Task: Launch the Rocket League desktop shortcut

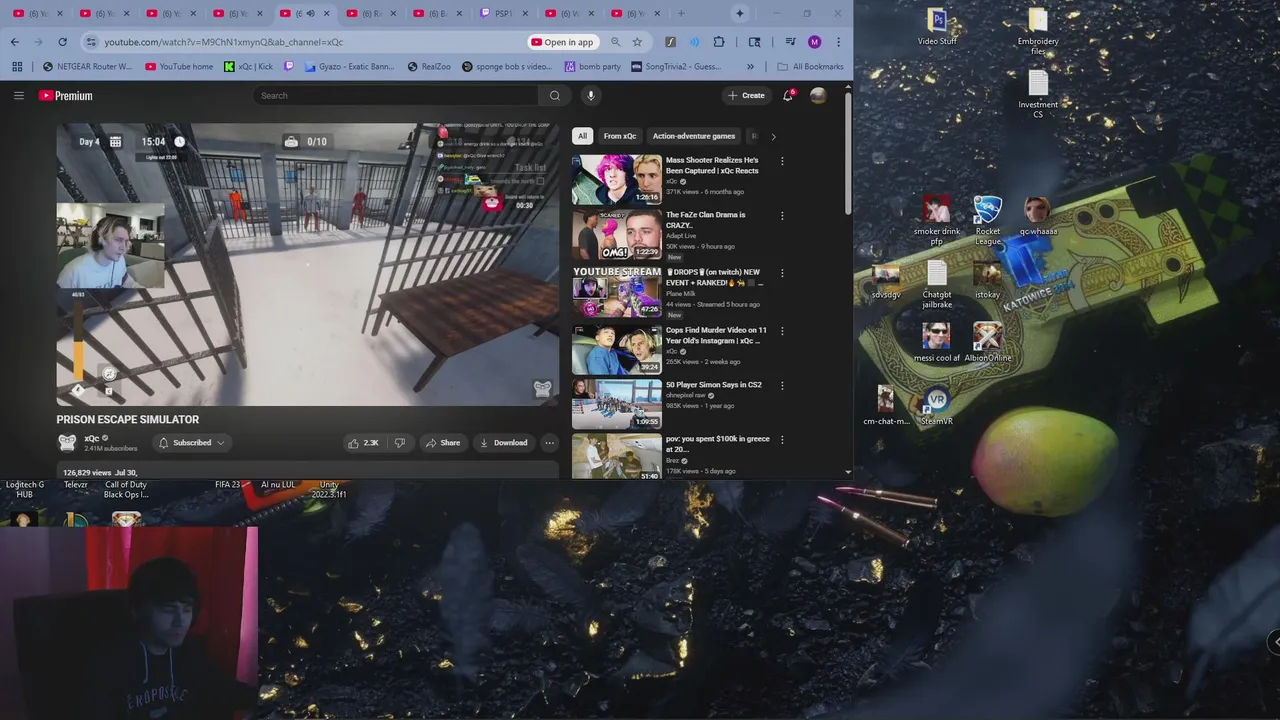Action: (x=988, y=221)
